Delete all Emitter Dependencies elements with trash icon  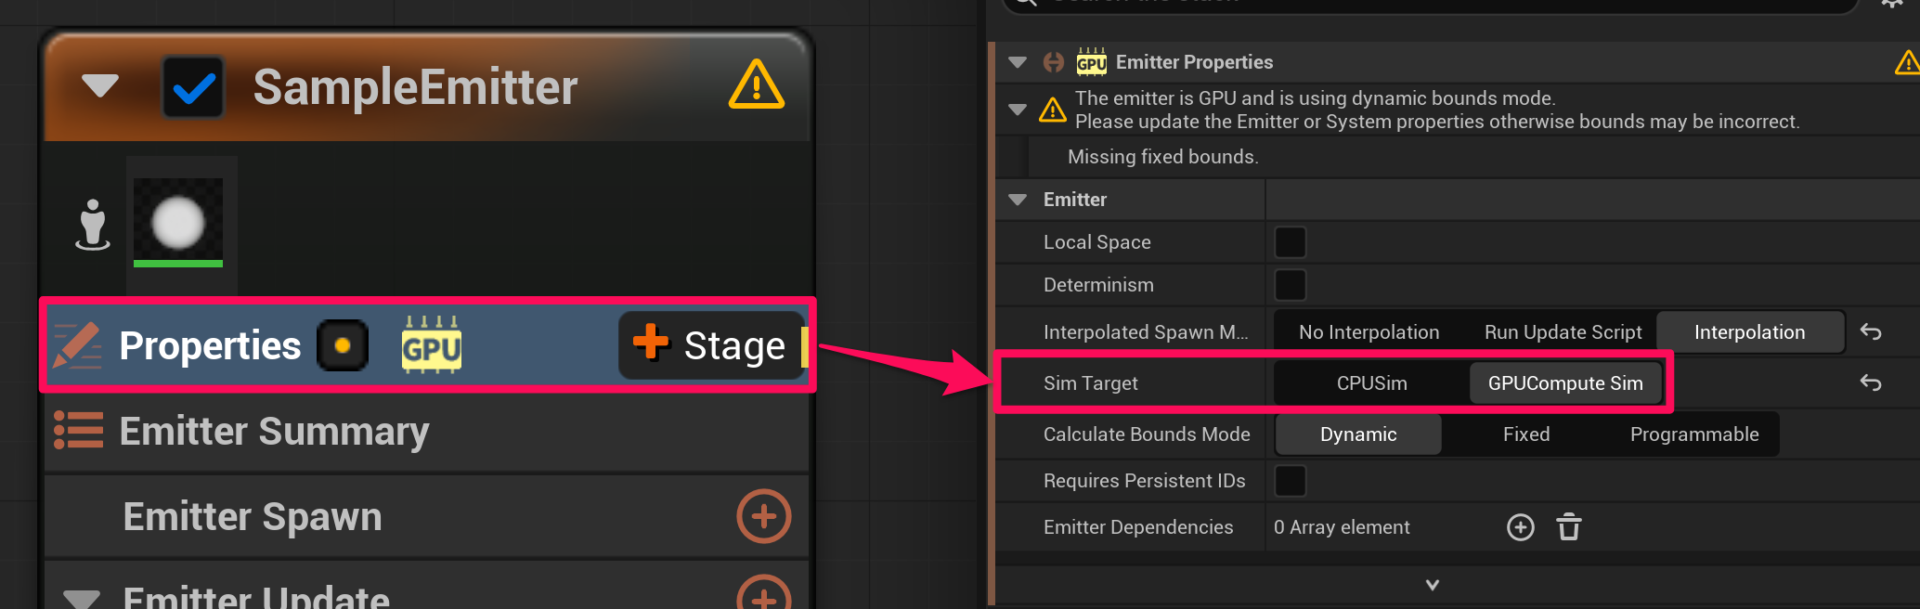[x=1569, y=527]
